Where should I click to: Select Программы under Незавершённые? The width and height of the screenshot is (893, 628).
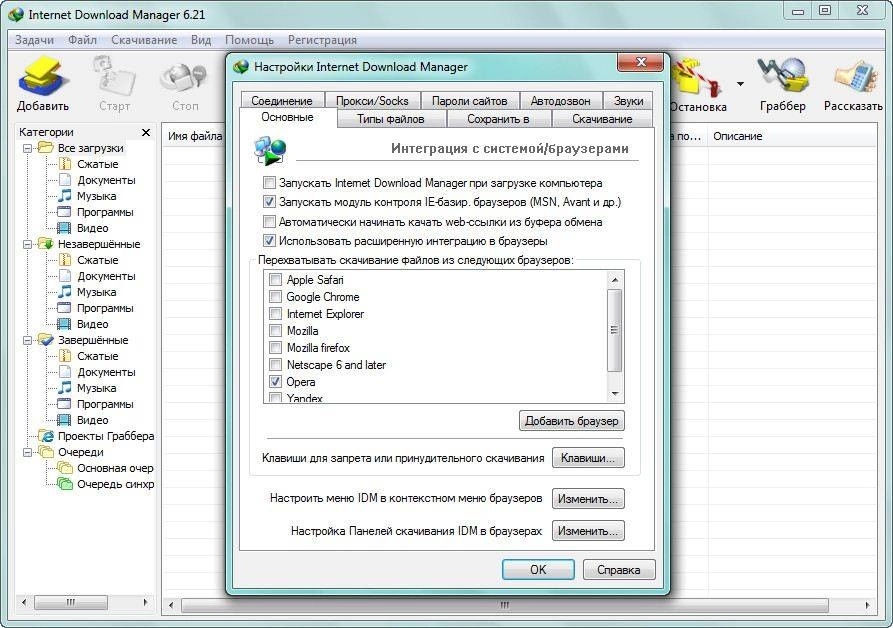click(x=96, y=308)
